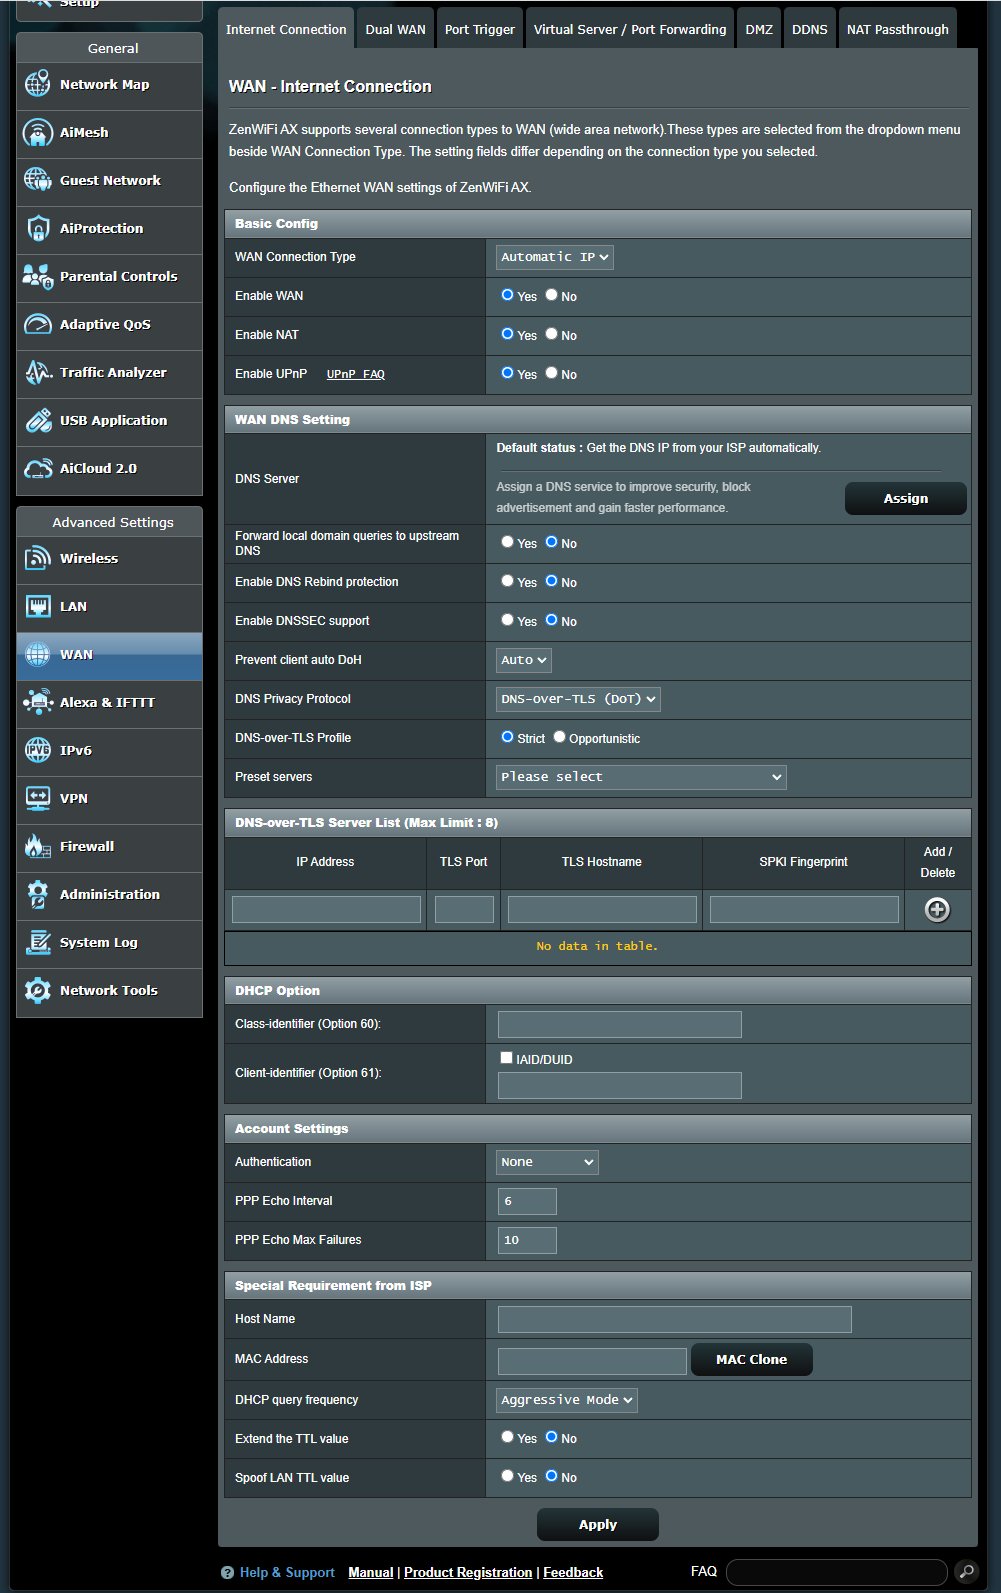The image size is (1001, 1593).
Task: Click the System Log notepad icon
Action: [x=38, y=943]
